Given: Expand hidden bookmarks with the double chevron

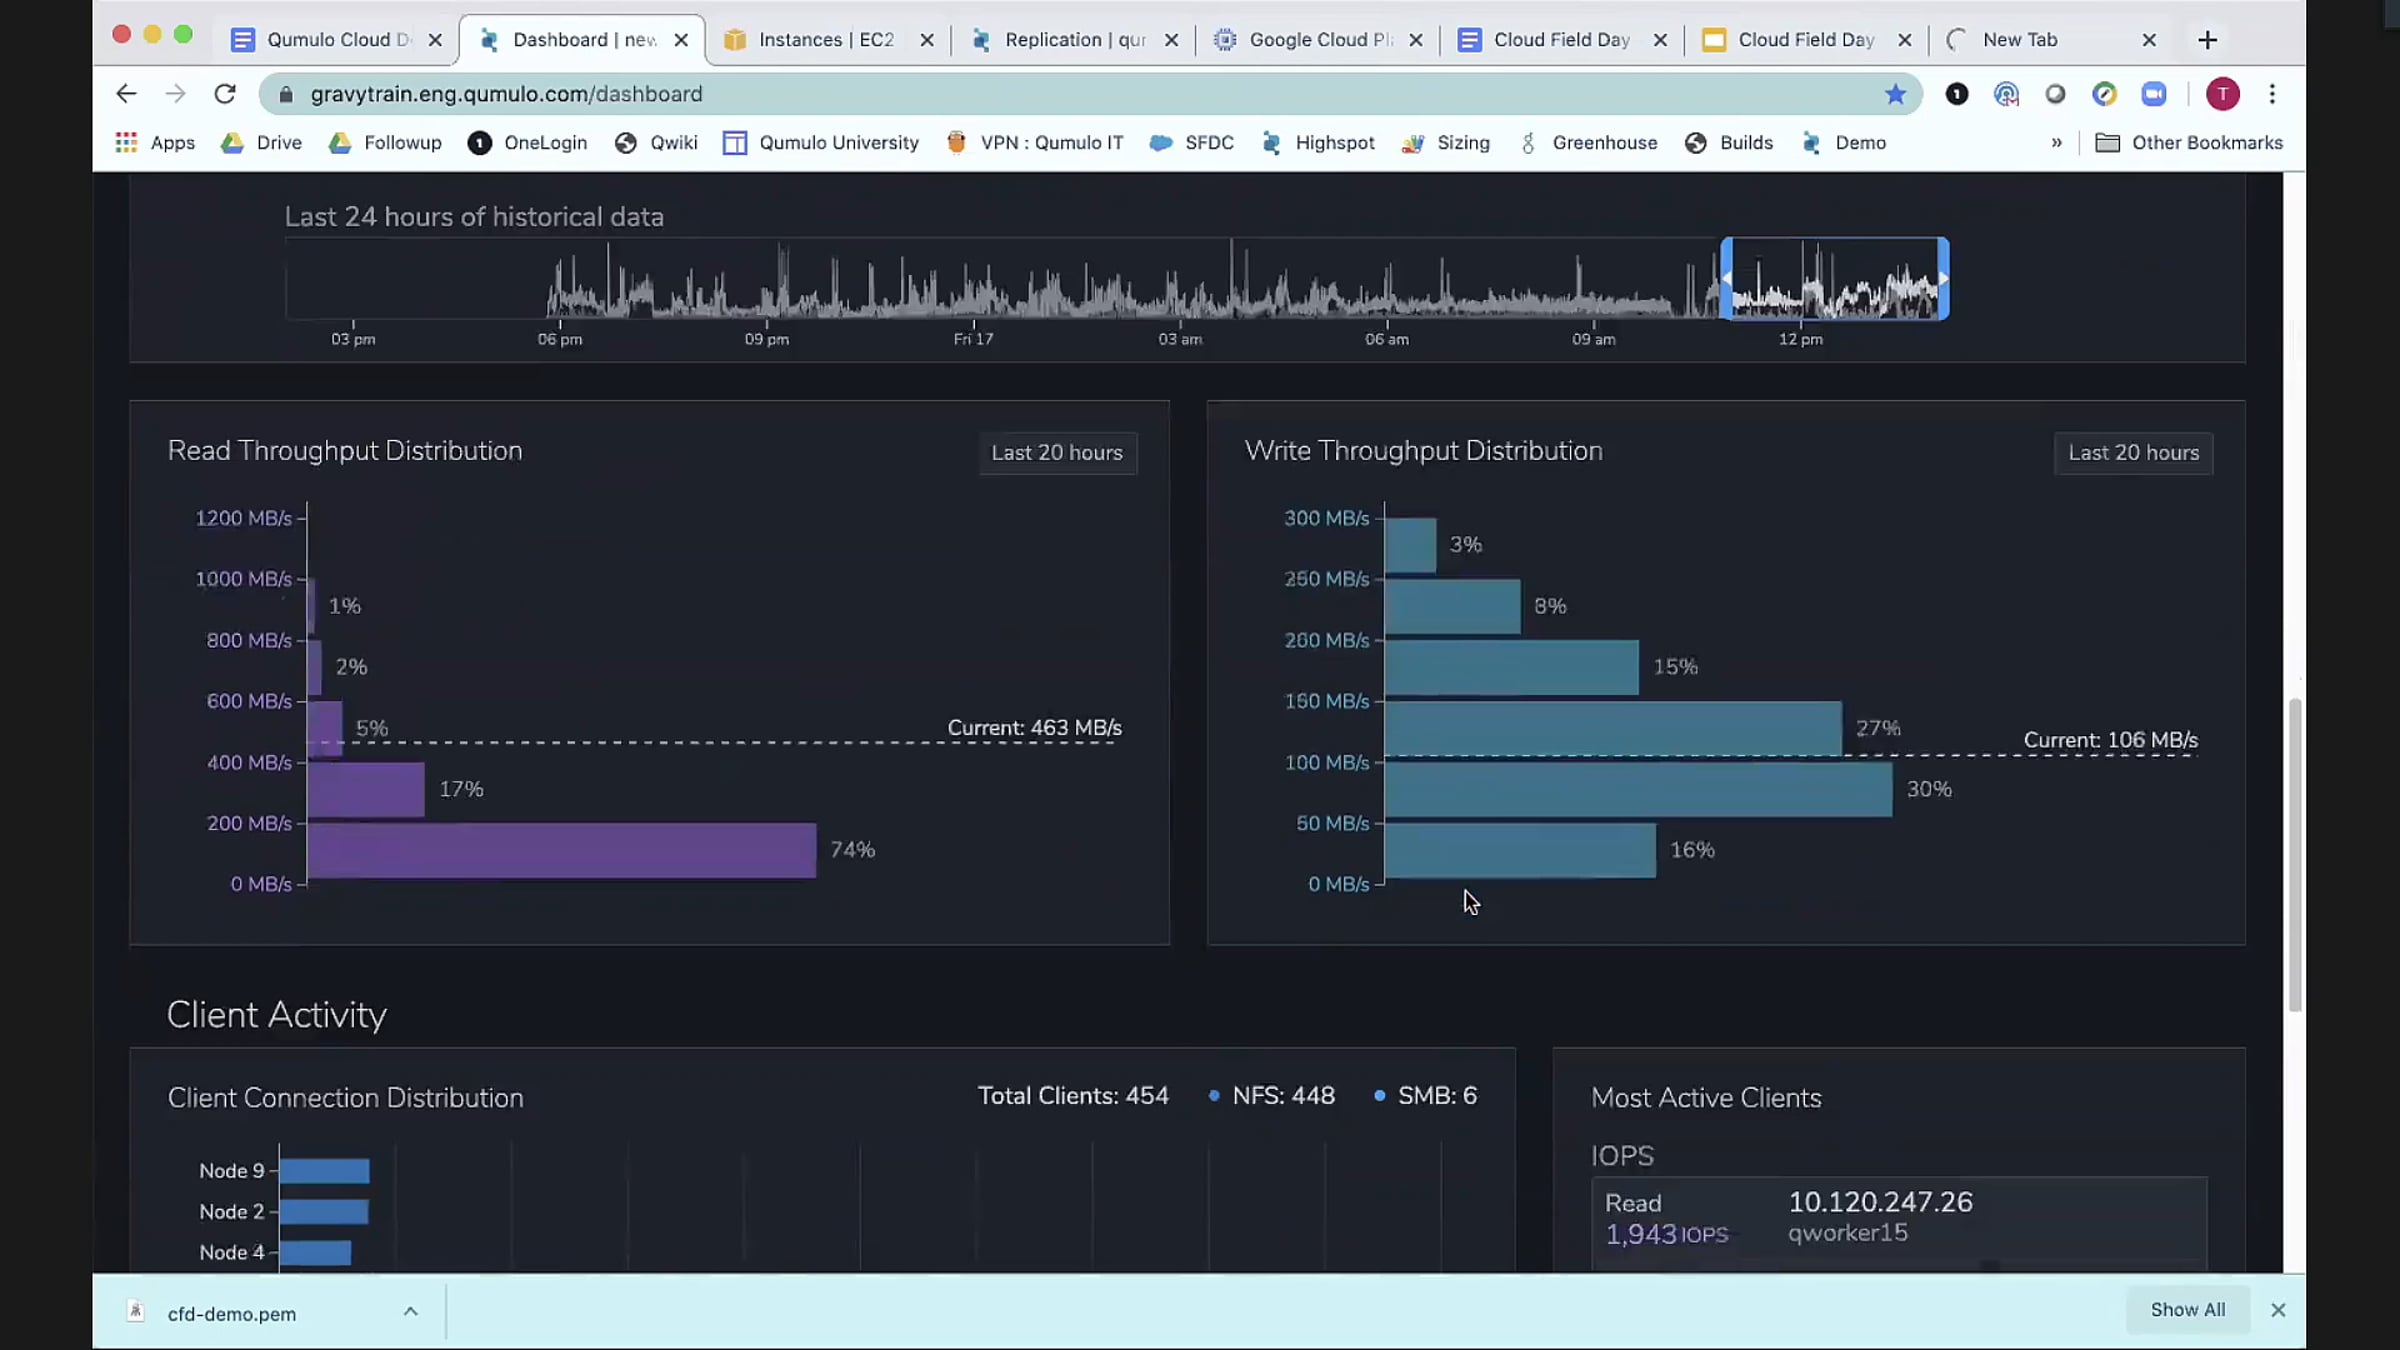Looking at the screenshot, I should pyautogui.click(x=2056, y=143).
